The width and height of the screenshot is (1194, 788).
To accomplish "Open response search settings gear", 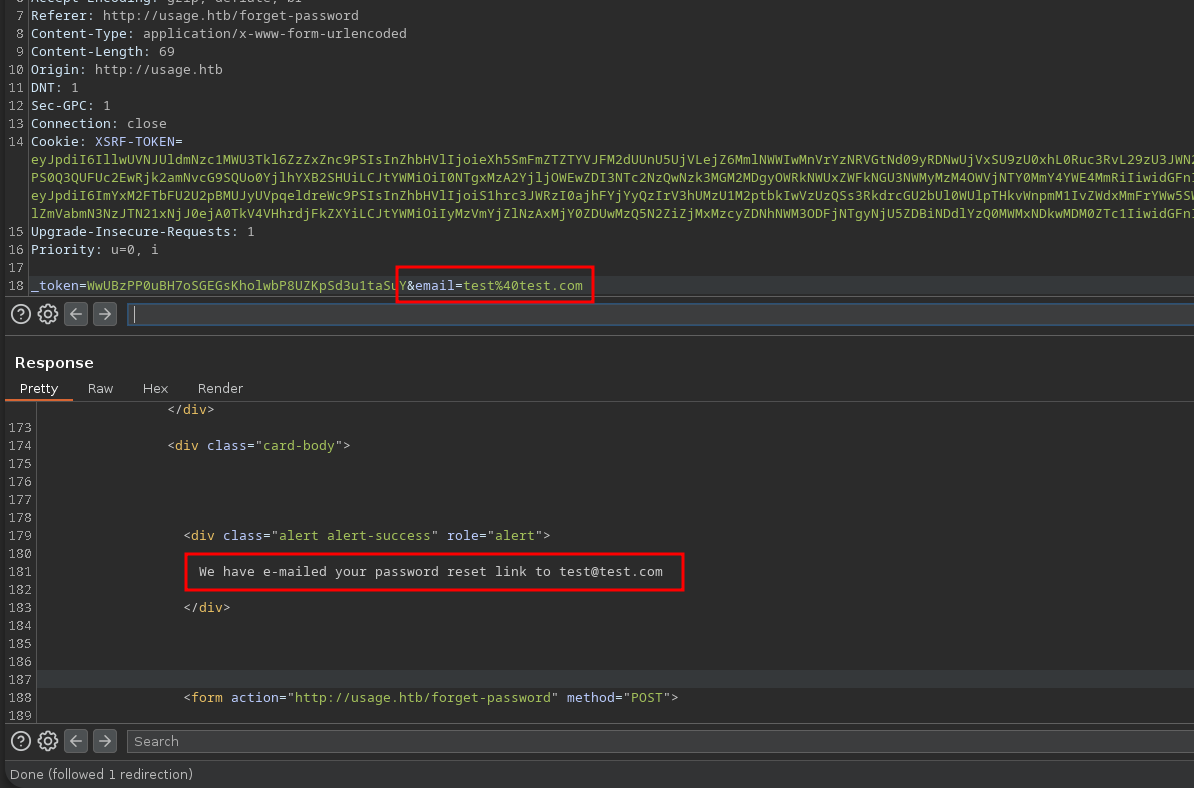I will [48, 741].
